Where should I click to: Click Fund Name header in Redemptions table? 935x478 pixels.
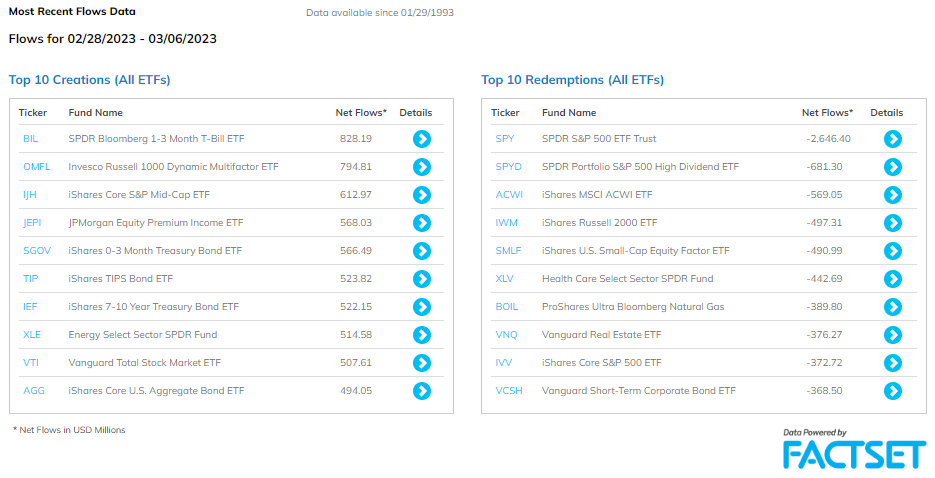[x=569, y=113]
